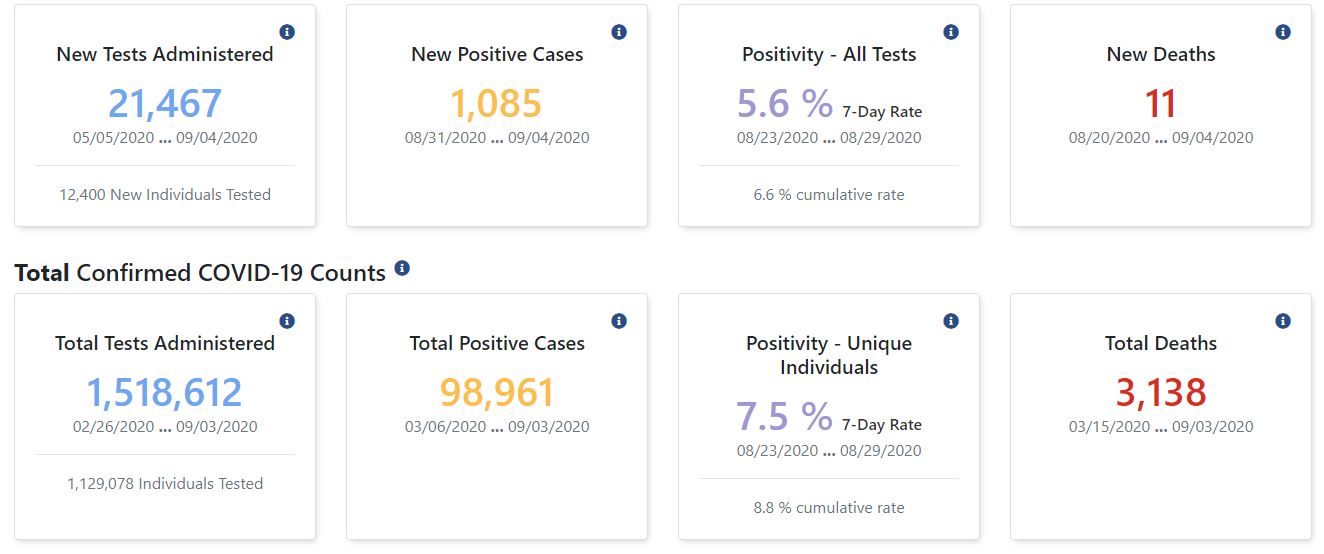The height and width of the screenshot is (554, 1324).
Task: Click the New Deaths info icon
Action: point(1283,32)
